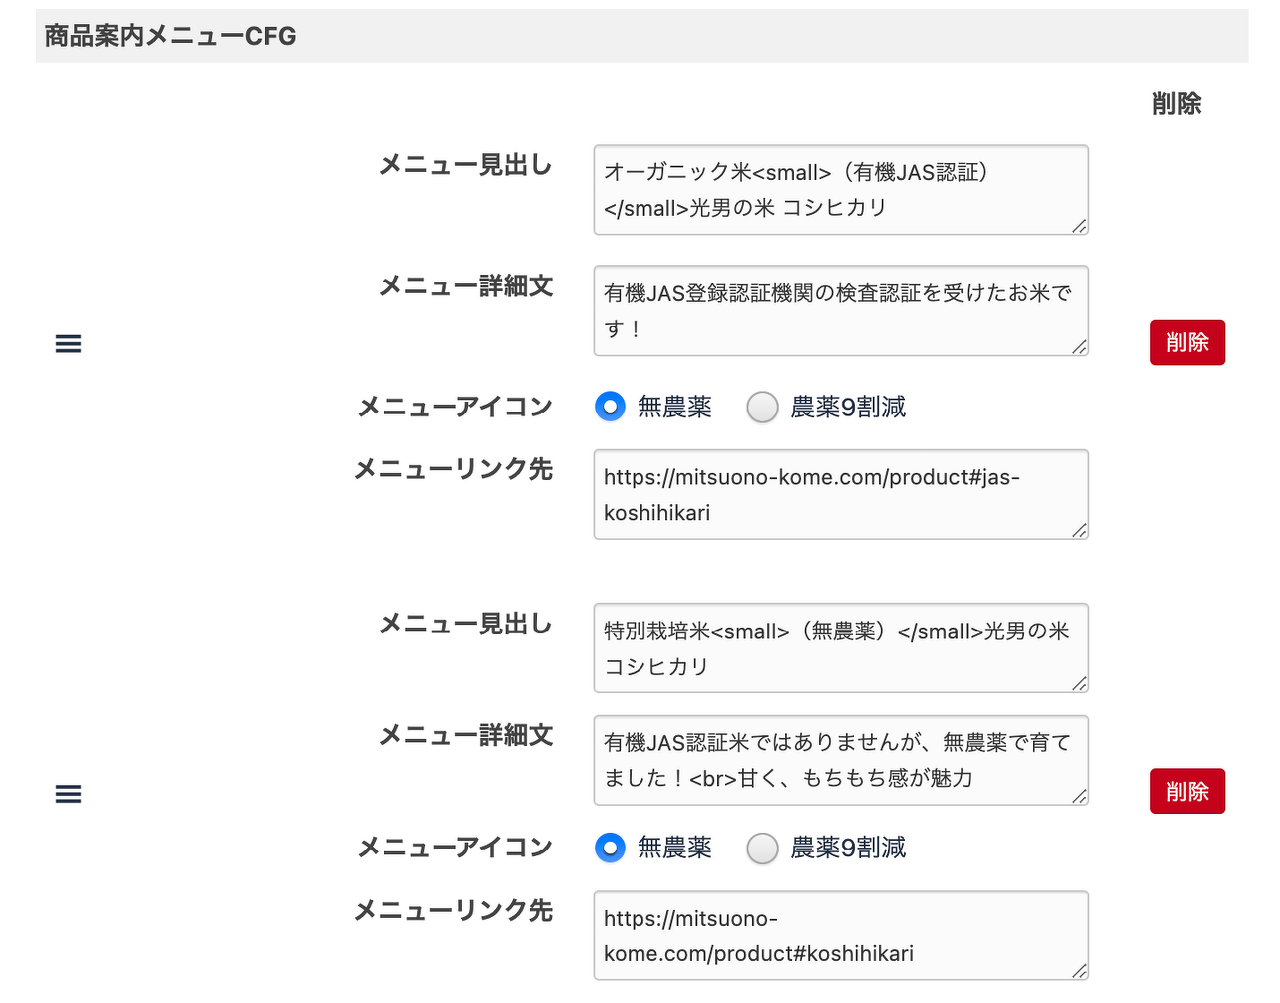Select 無農薬 icon for the first menu
Viewport: 1280px width, 1003px height.
(610, 407)
